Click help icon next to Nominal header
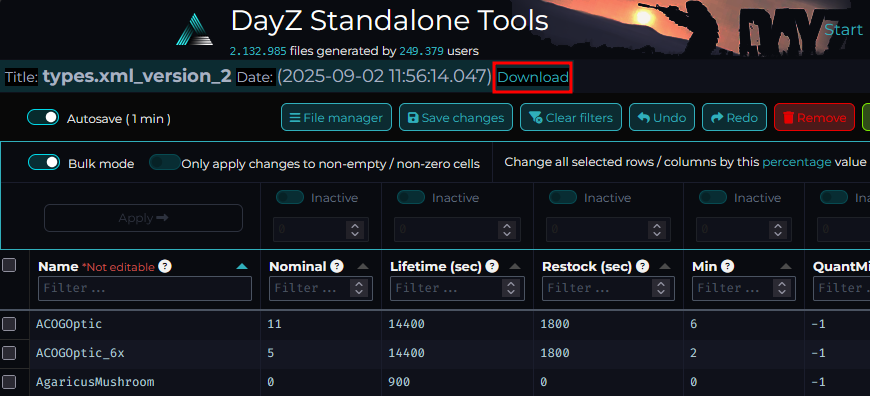Image resolution: width=870 pixels, height=396 pixels. [337, 266]
